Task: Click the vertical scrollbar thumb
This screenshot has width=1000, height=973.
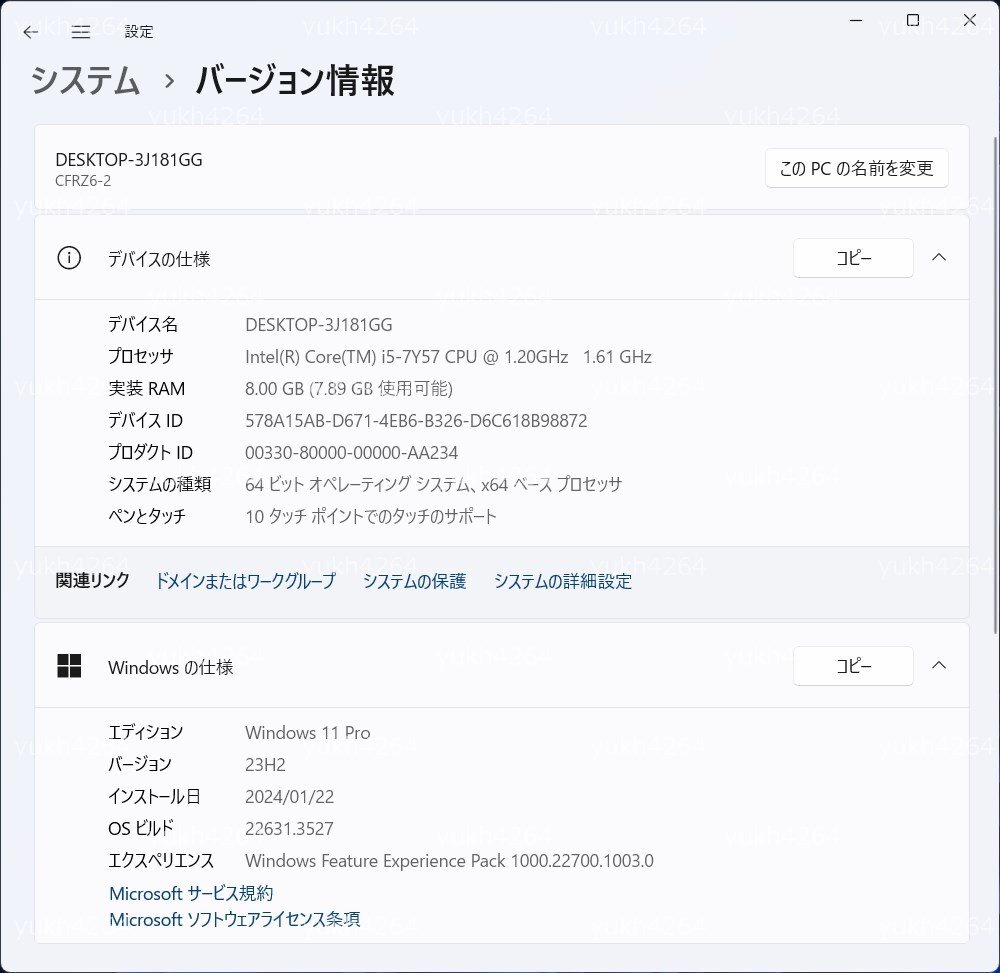Action: tap(995, 383)
